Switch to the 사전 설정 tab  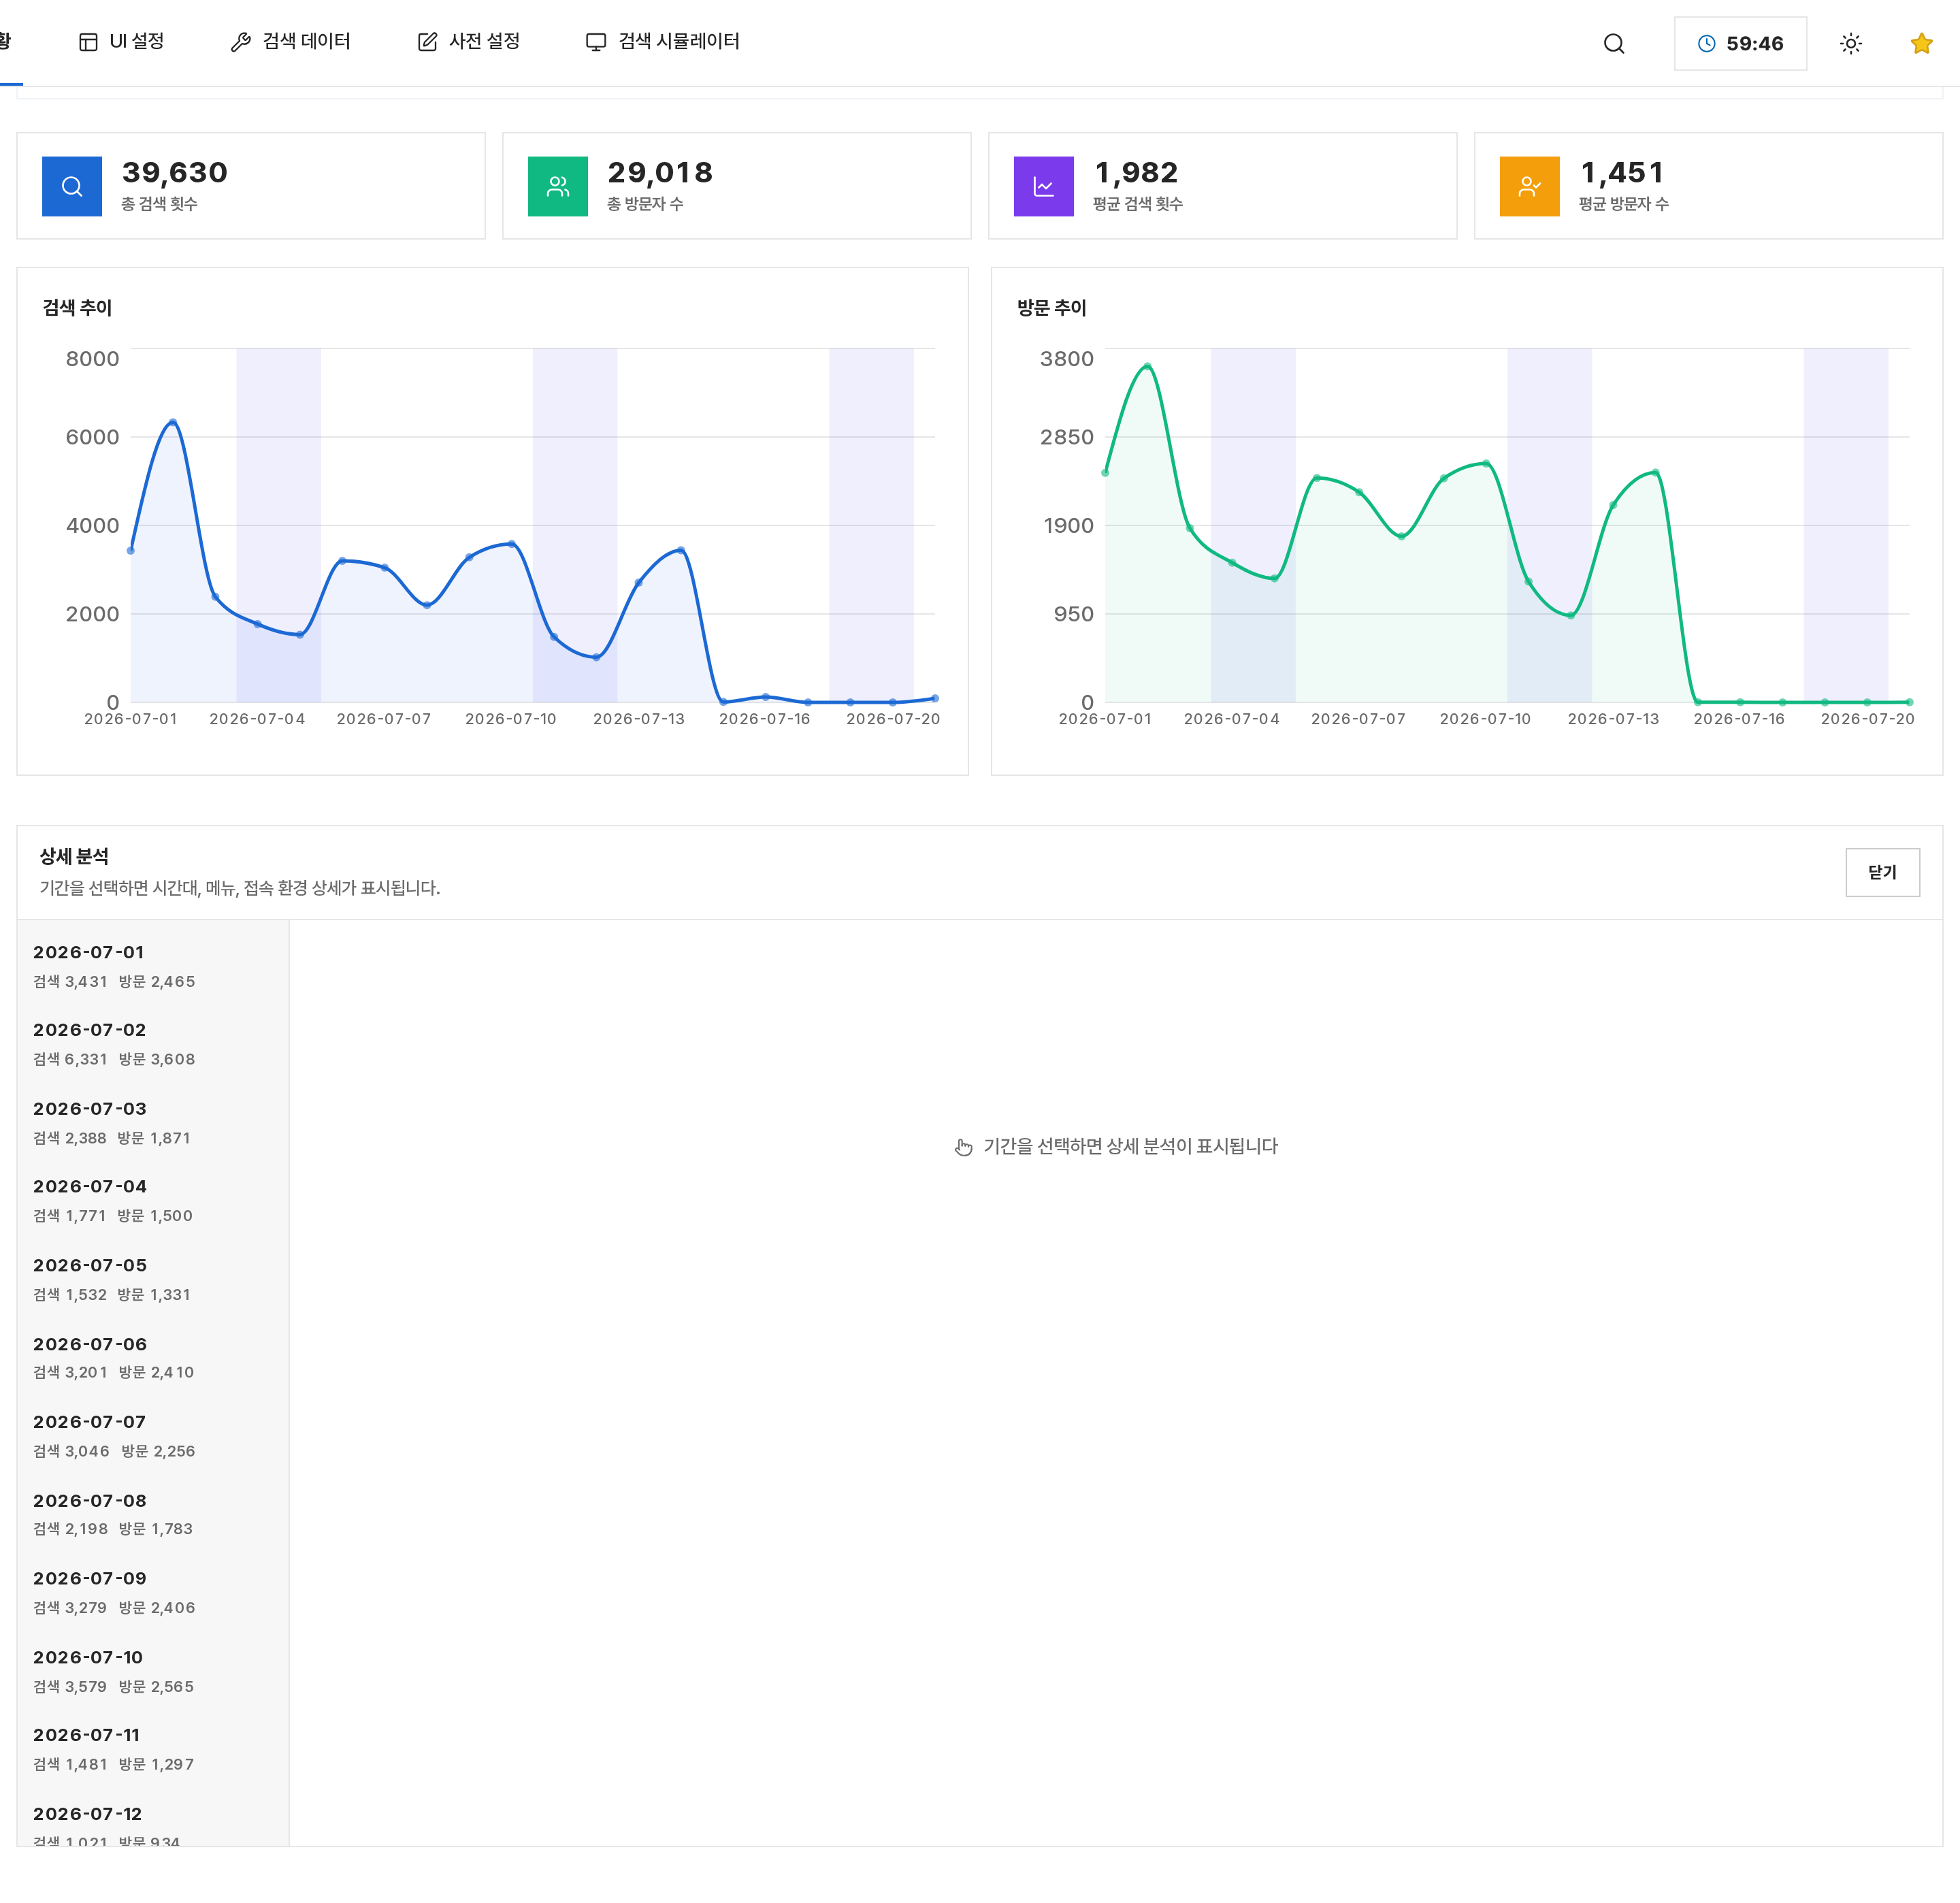469,42
